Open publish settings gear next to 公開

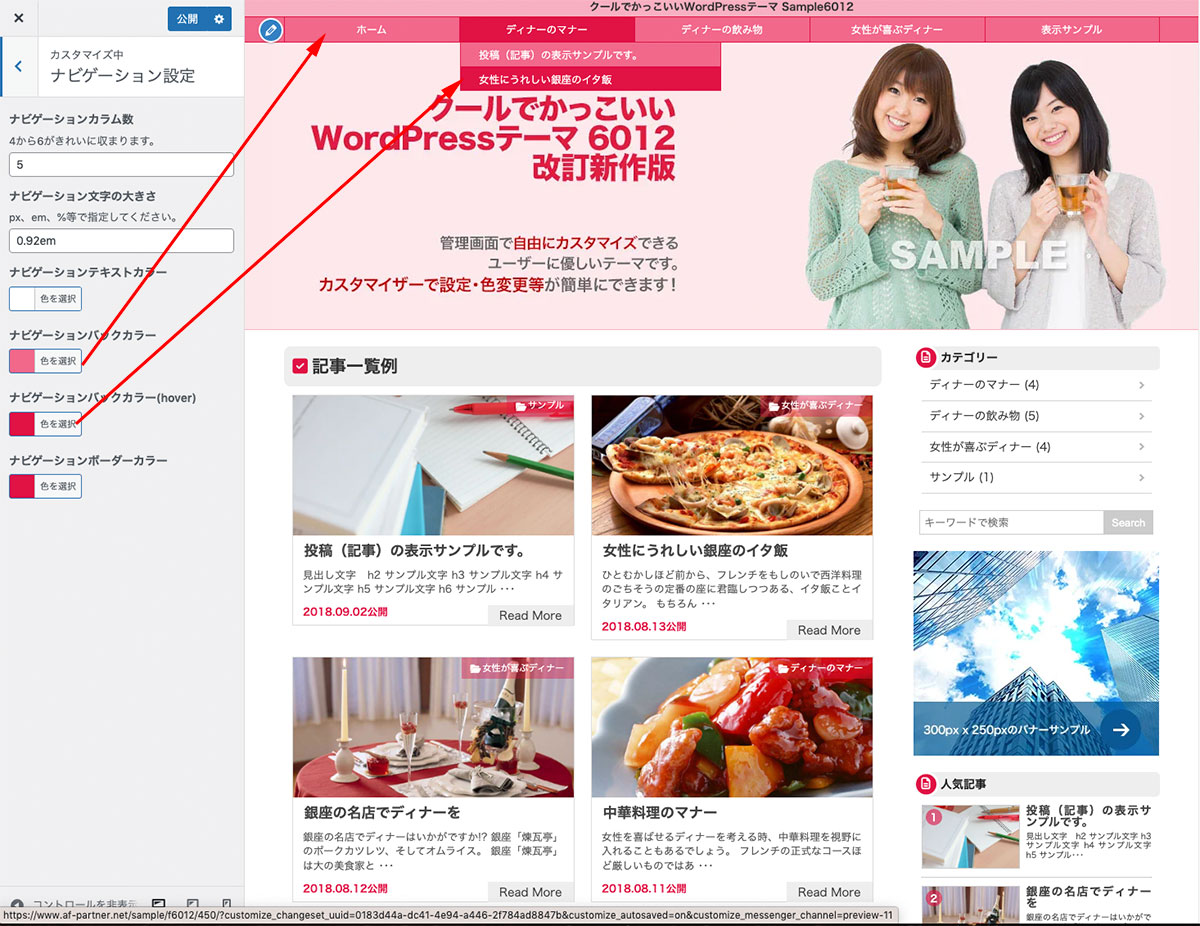219,19
